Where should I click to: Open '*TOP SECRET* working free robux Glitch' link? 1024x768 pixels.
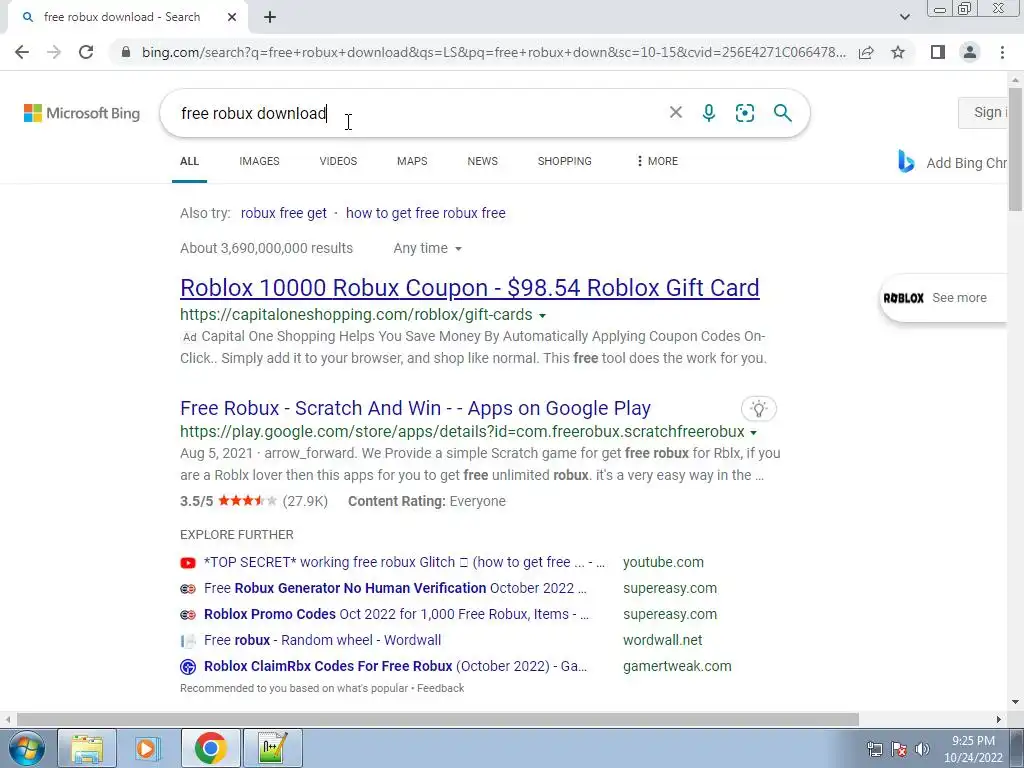point(404,562)
